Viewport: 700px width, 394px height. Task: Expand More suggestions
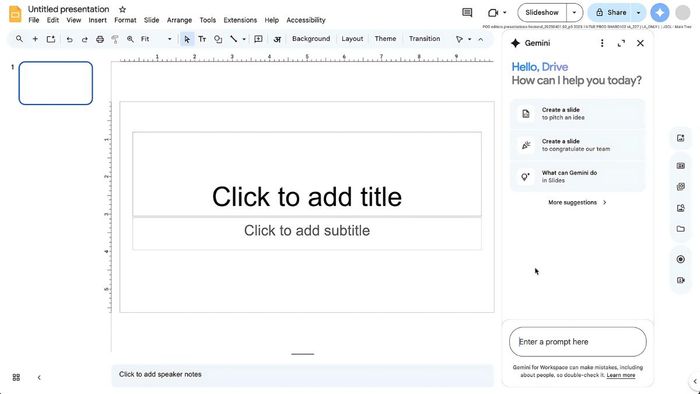(x=577, y=203)
